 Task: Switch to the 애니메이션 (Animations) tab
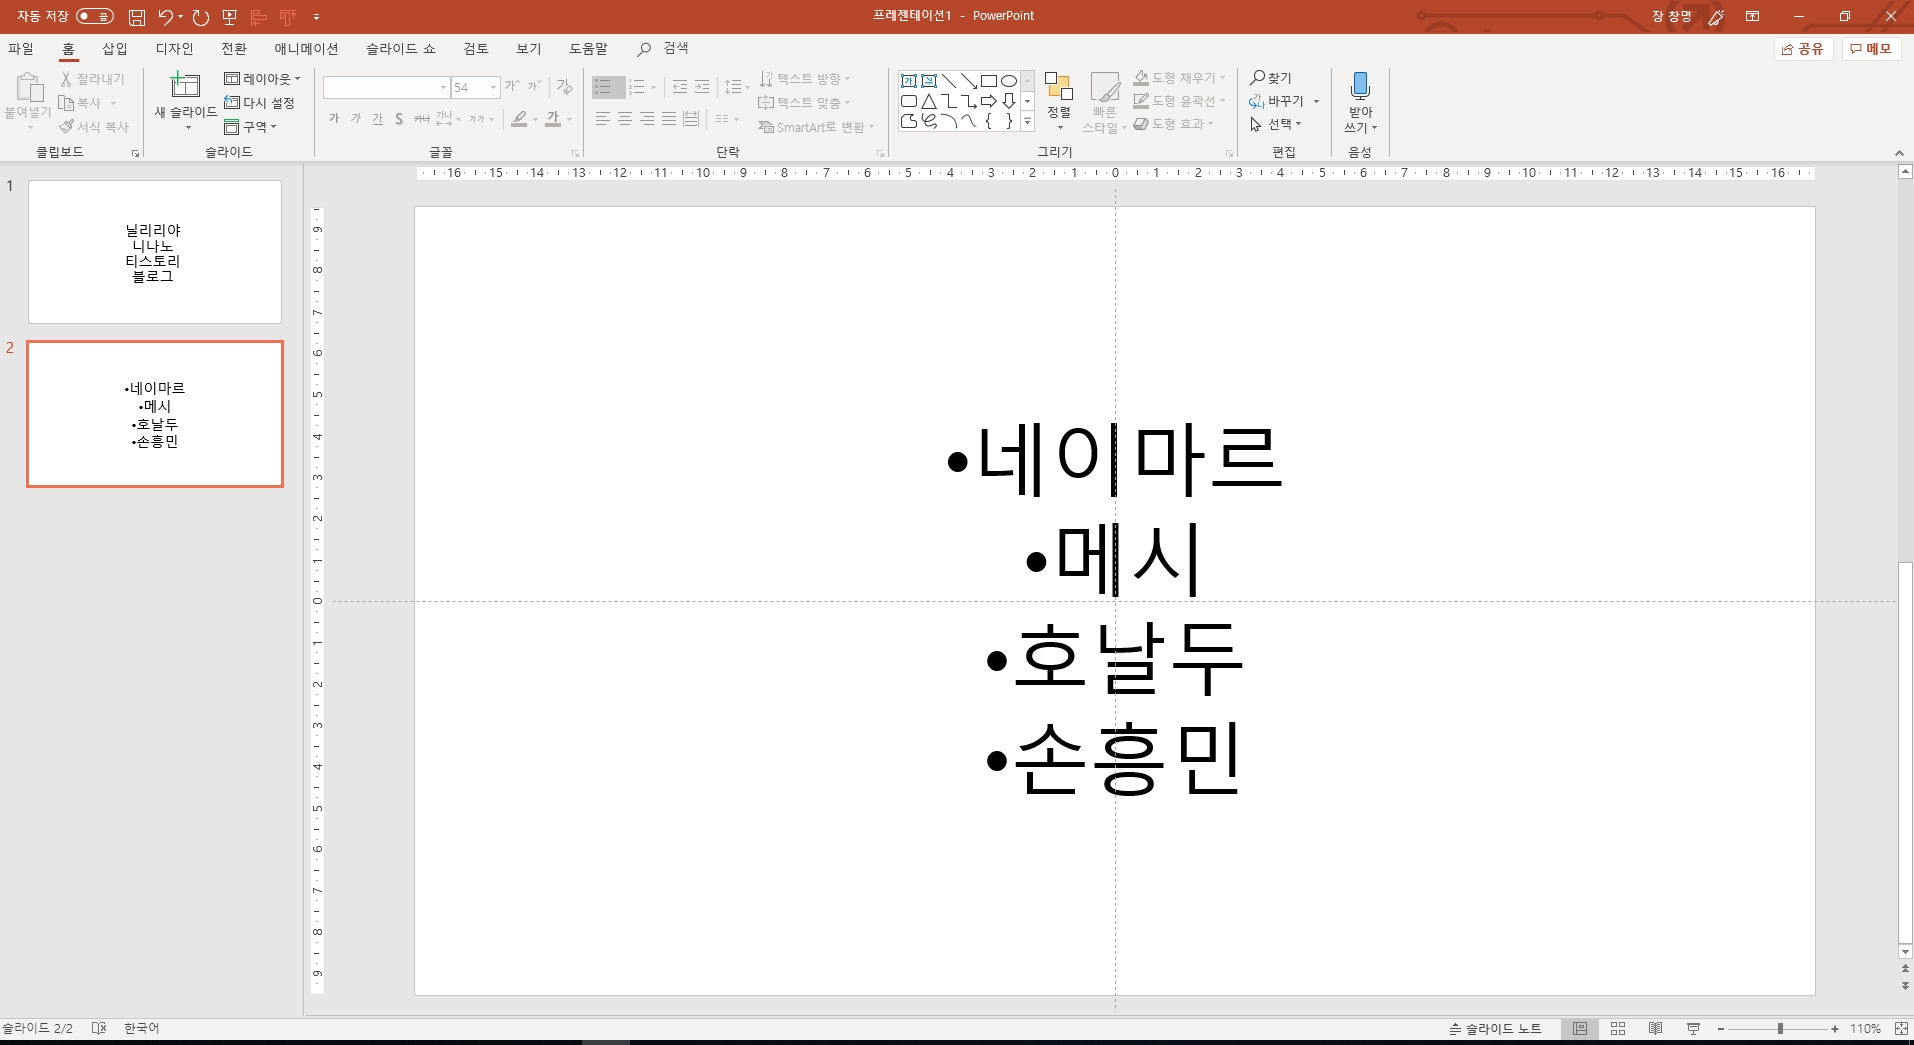point(306,48)
